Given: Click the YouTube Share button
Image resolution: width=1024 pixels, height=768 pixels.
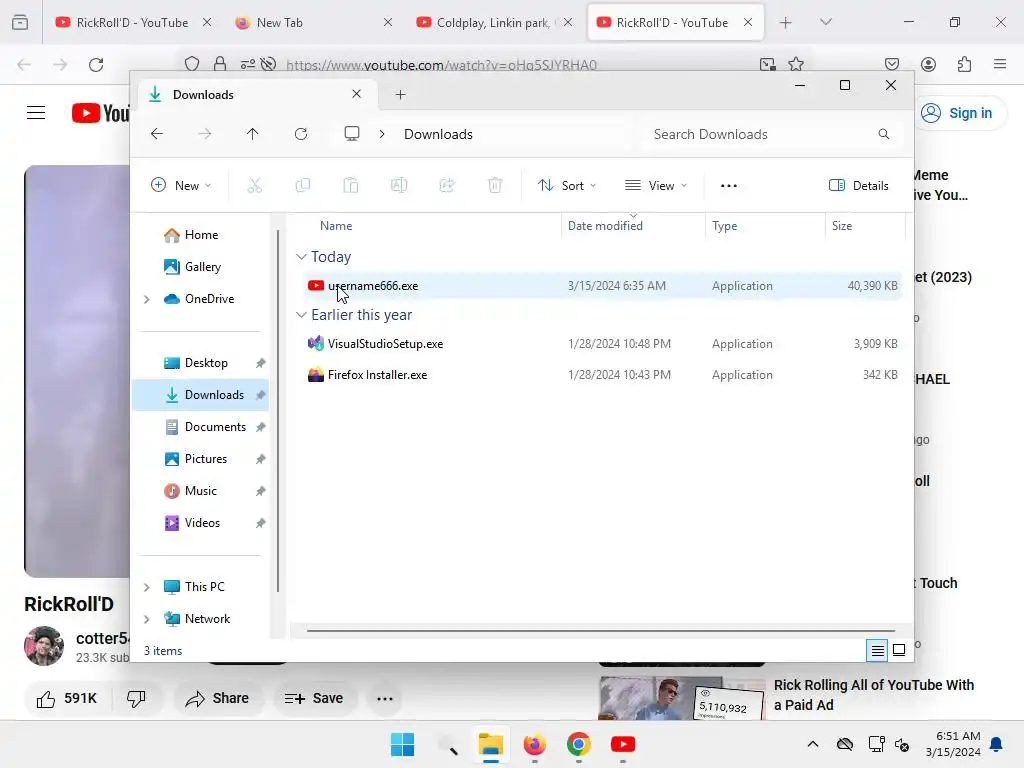Looking at the screenshot, I should (x=217, y=699).
